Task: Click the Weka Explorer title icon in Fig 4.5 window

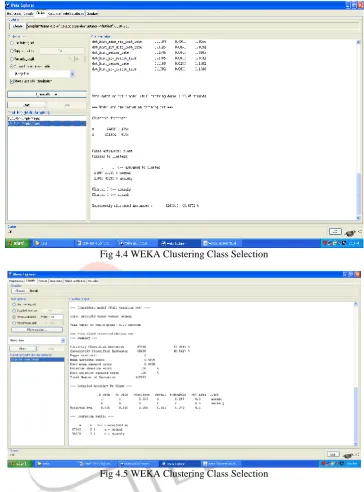Action: point(10,274)
